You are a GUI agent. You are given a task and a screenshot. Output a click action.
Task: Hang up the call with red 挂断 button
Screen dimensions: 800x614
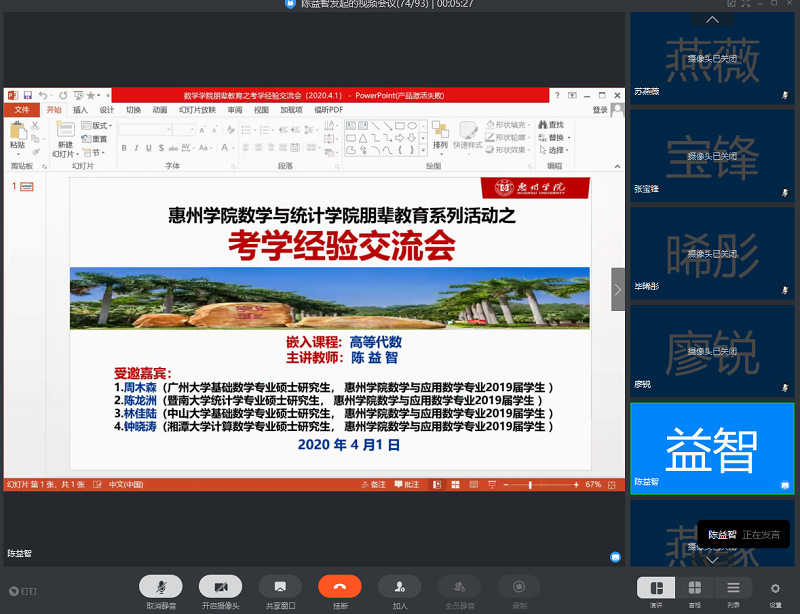tap(340, 587)
